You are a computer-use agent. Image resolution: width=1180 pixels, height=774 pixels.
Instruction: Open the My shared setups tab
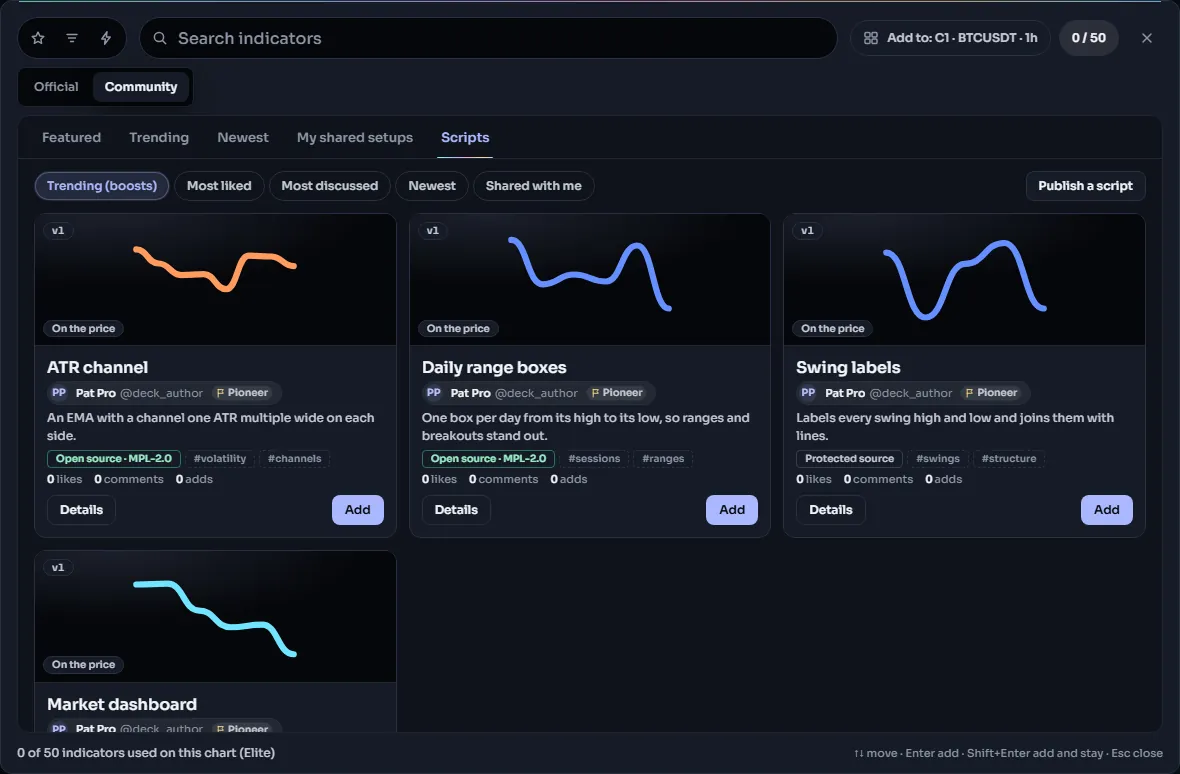tap(354, 138)
